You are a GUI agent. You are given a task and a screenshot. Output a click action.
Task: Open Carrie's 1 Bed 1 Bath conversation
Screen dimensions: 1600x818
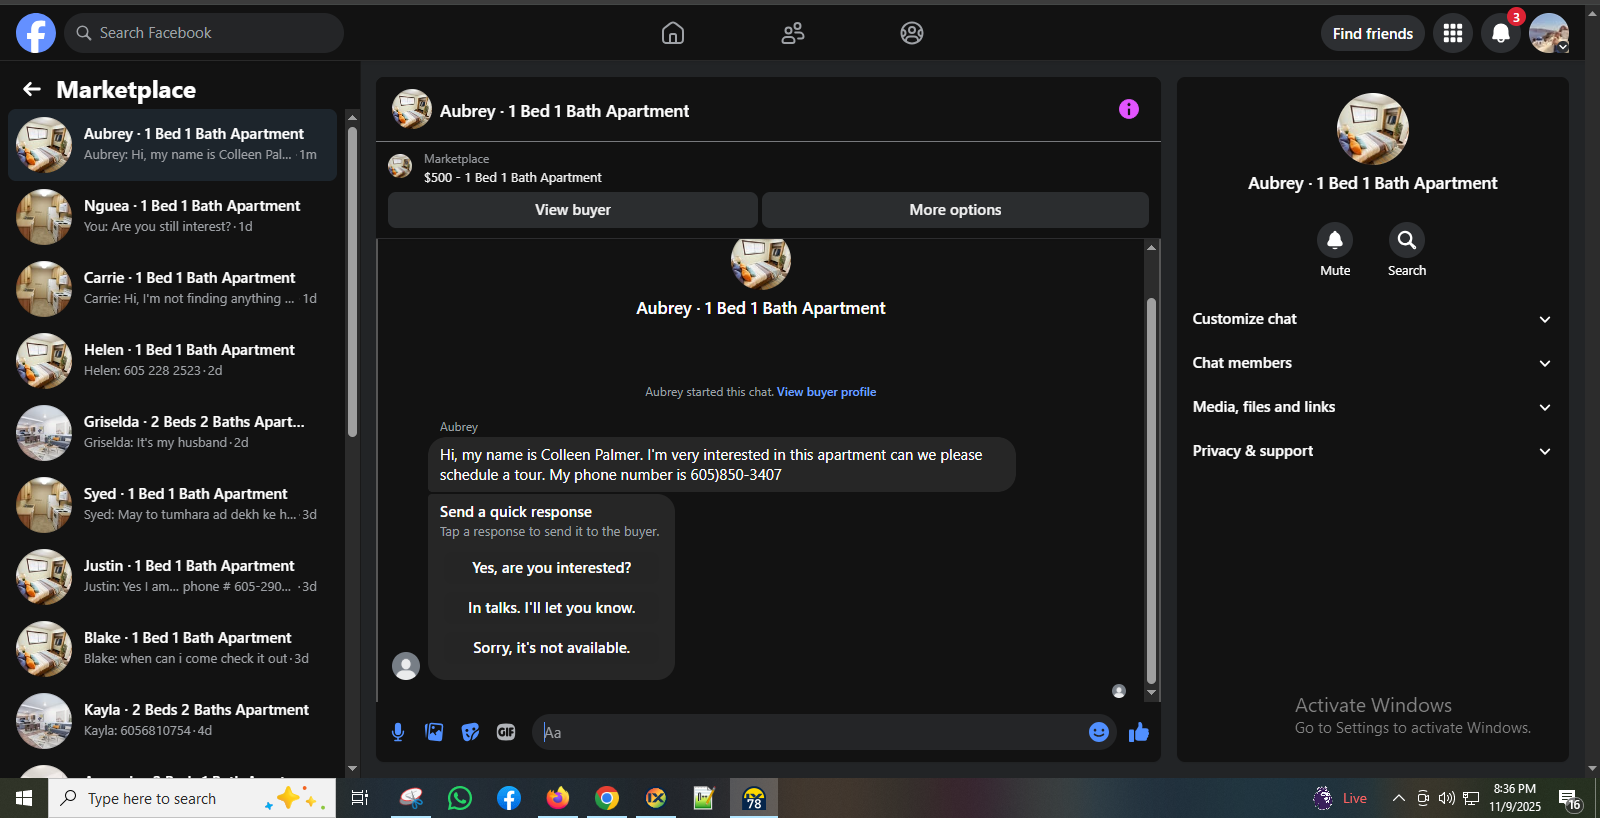pyautogui.click(x=172, y=289)
